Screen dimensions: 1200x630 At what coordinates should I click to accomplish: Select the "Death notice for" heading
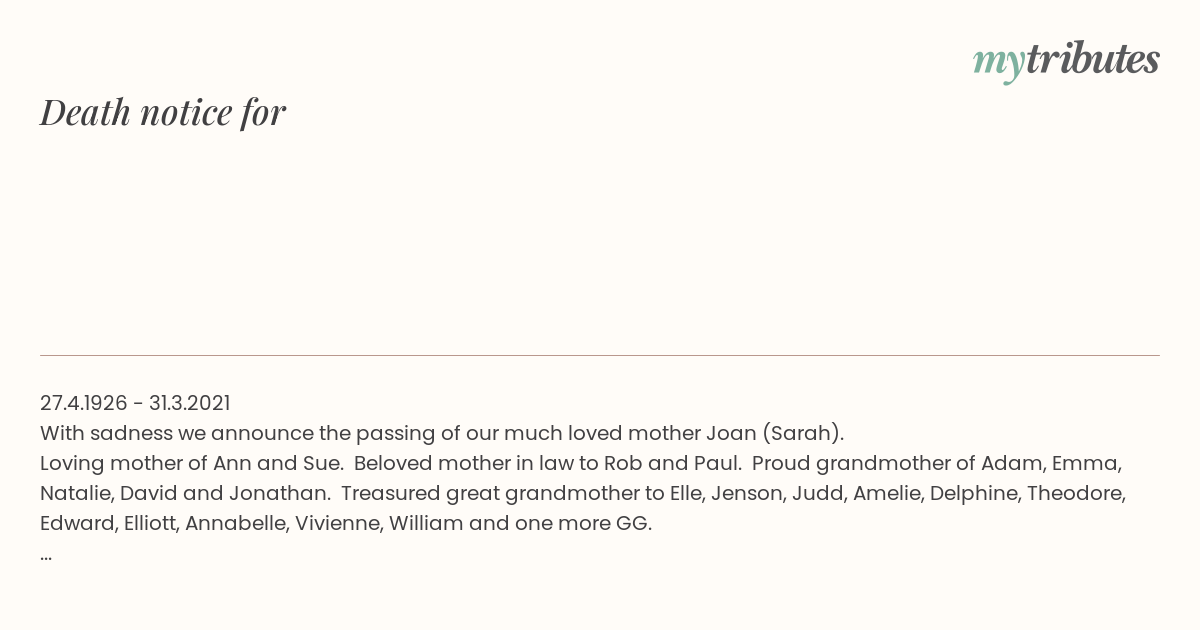163,112
